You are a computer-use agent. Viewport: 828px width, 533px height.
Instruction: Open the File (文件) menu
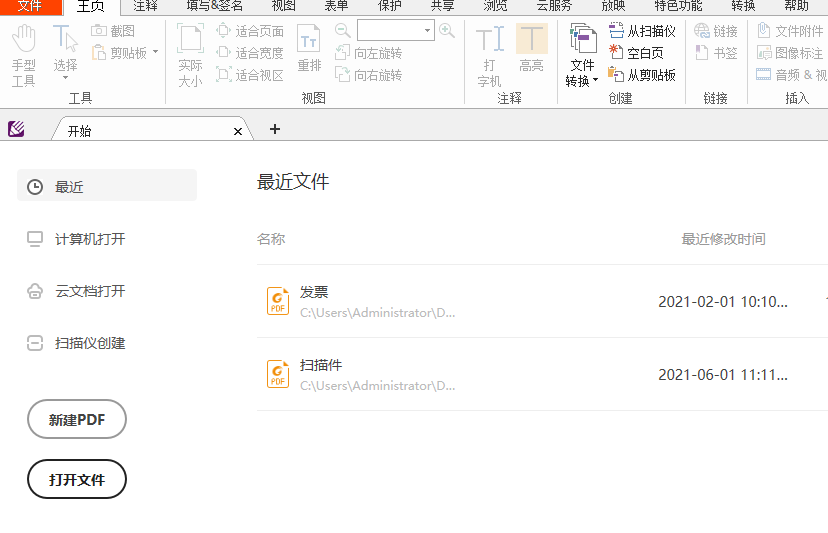[30, 6]
